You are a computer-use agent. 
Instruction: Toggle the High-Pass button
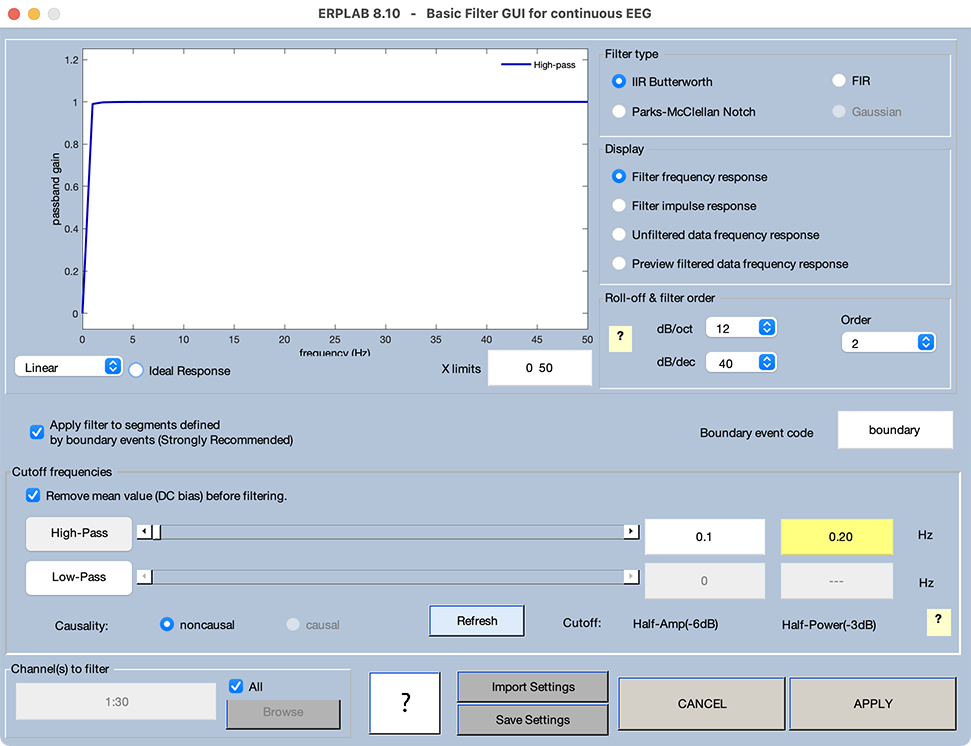[x=79, y=534]
